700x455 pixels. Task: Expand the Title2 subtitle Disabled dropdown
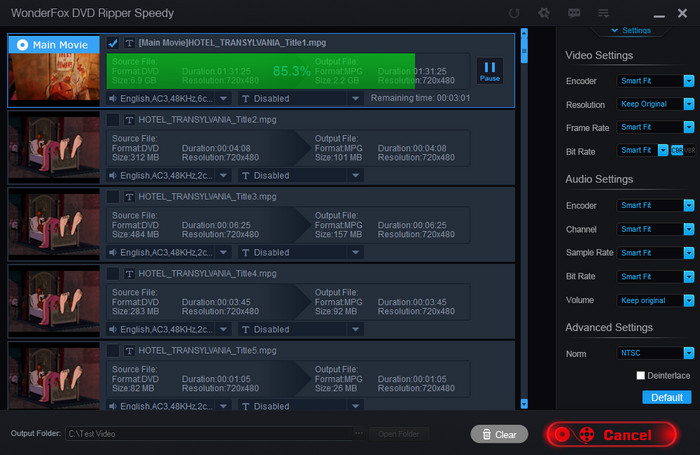pos(355,175)
